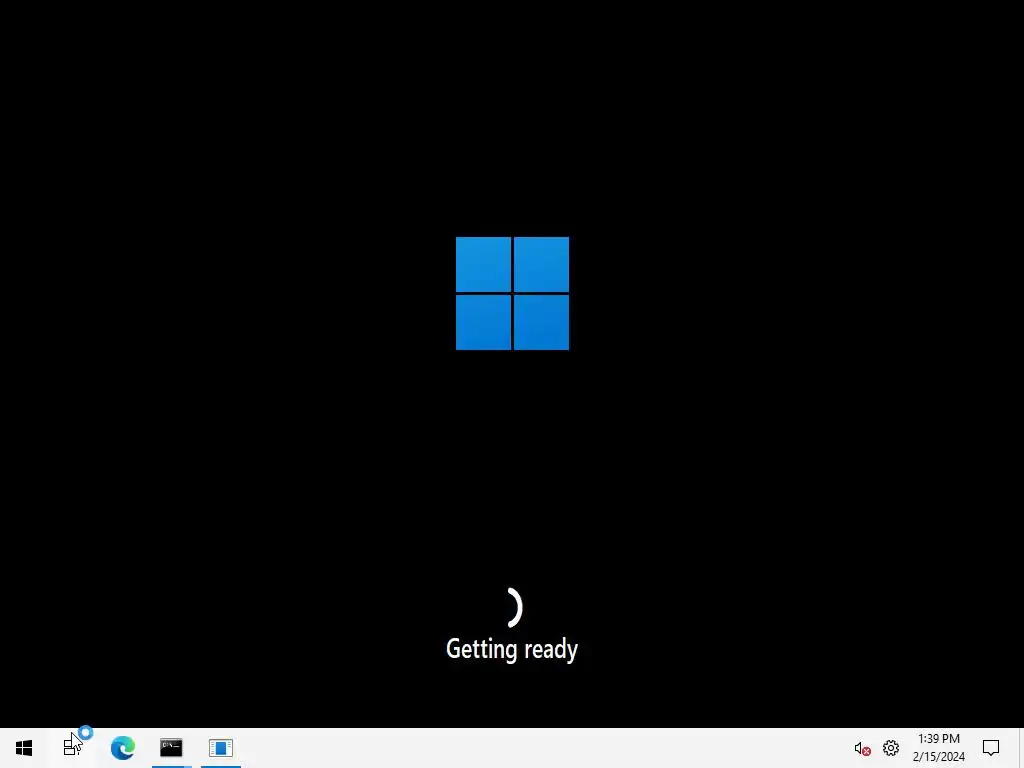Open Task View in the taskbar
The image size is (1024, 768).
(72, 746)
